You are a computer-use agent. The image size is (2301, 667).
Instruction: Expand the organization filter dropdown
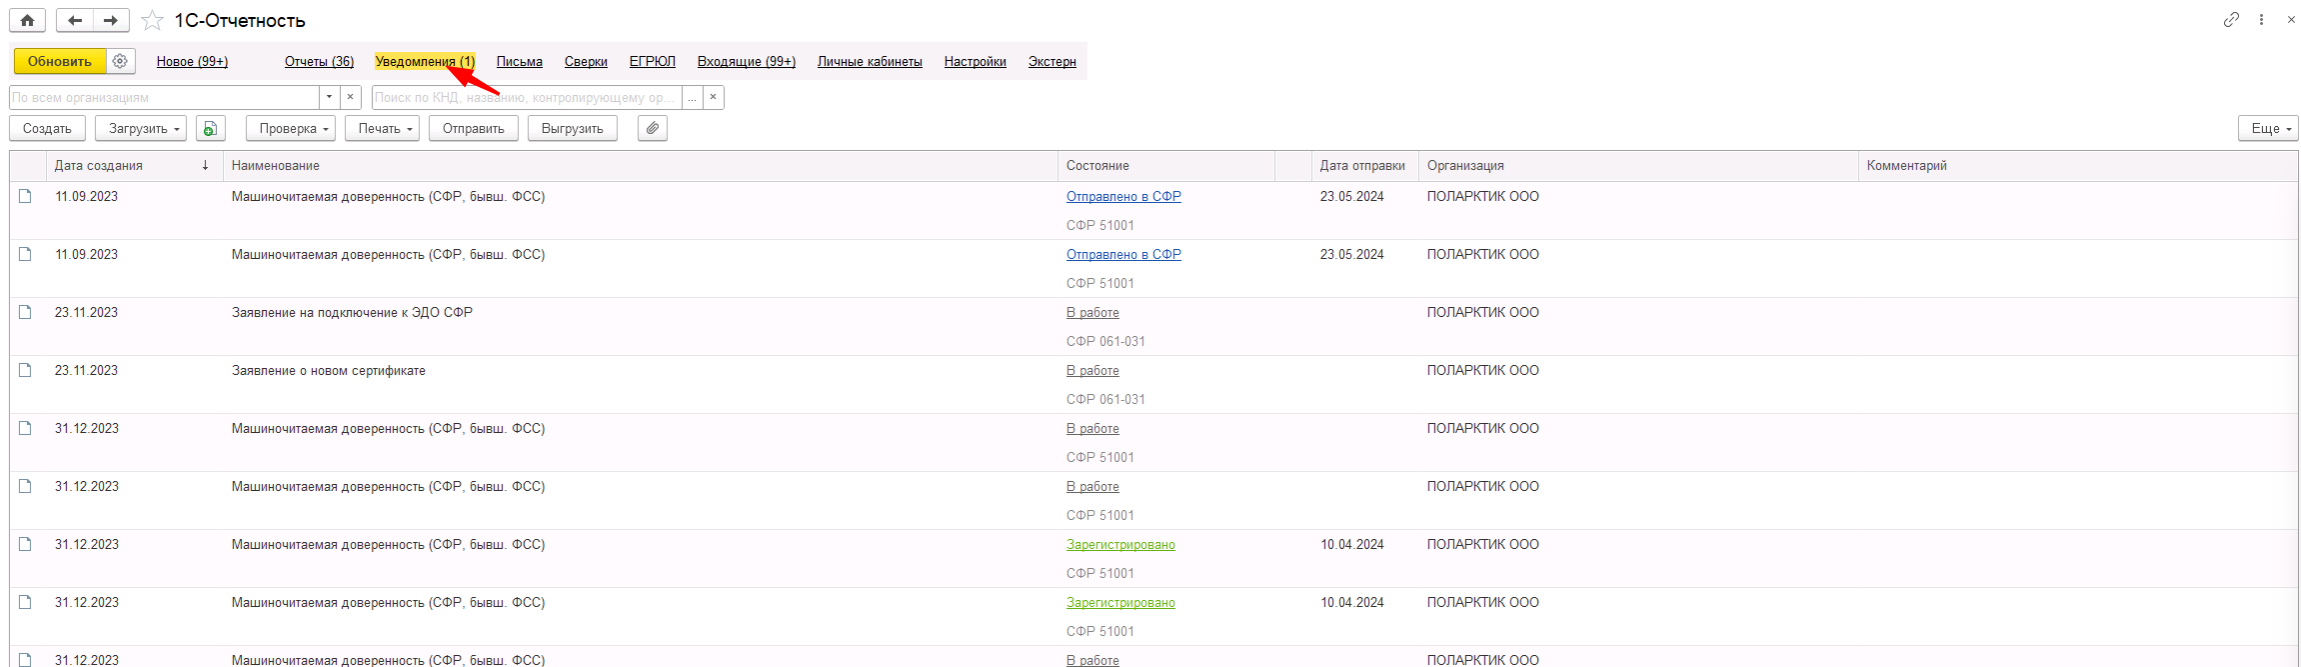click(x=329, y=97)
